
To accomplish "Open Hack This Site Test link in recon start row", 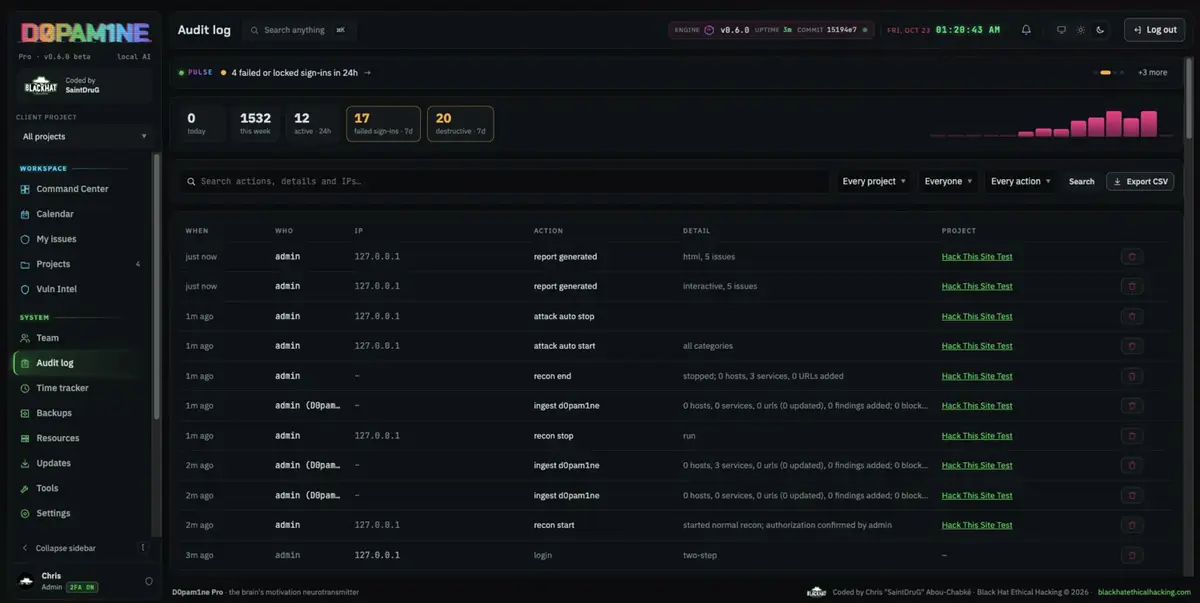I will [977, 525].
